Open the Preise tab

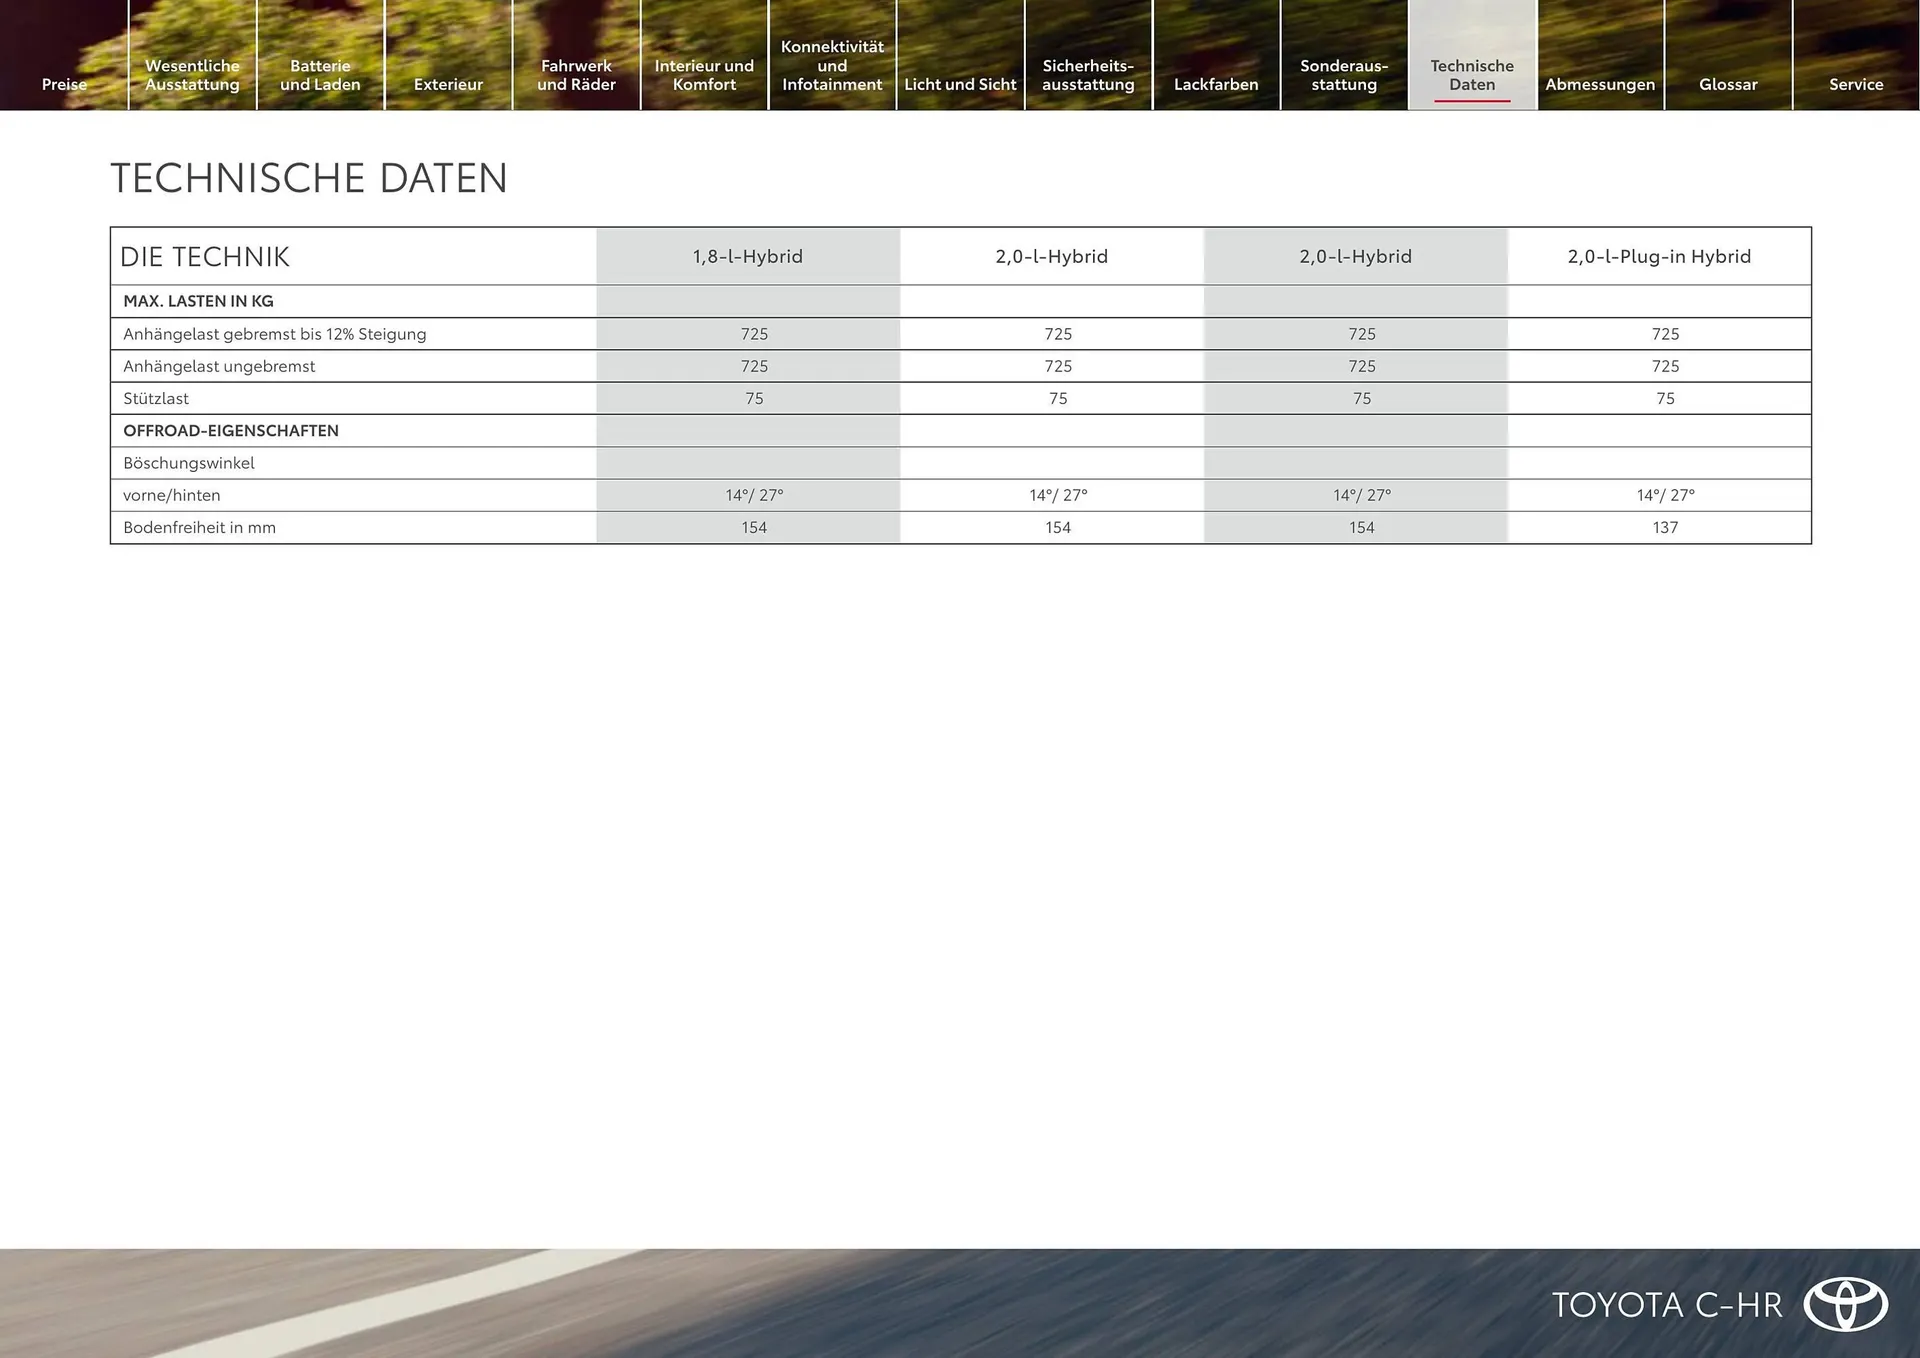tap(64, 84)
